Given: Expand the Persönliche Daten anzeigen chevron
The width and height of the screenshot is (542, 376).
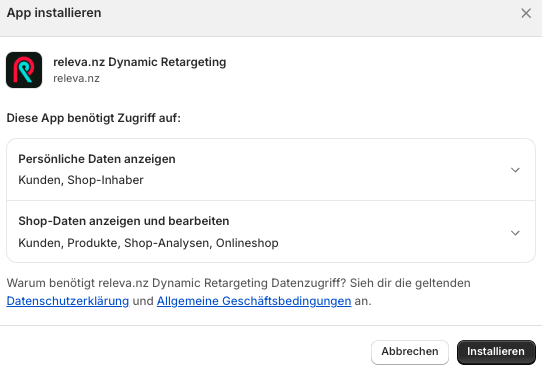Looking at the screenshot, I should 515,170.
